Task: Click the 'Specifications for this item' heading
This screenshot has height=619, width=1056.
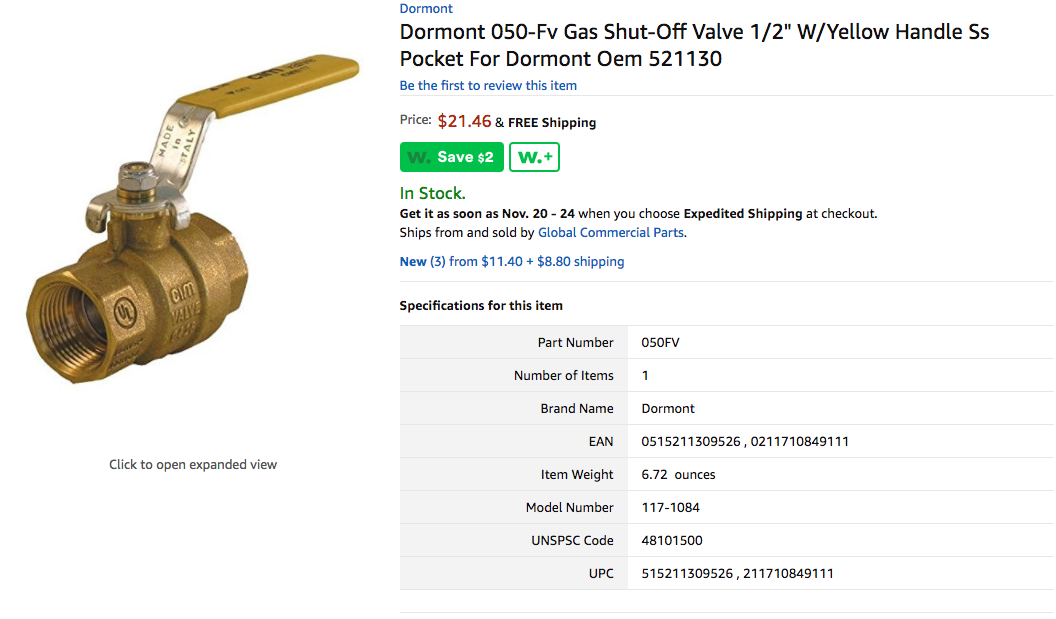Action: click(481, 305)
